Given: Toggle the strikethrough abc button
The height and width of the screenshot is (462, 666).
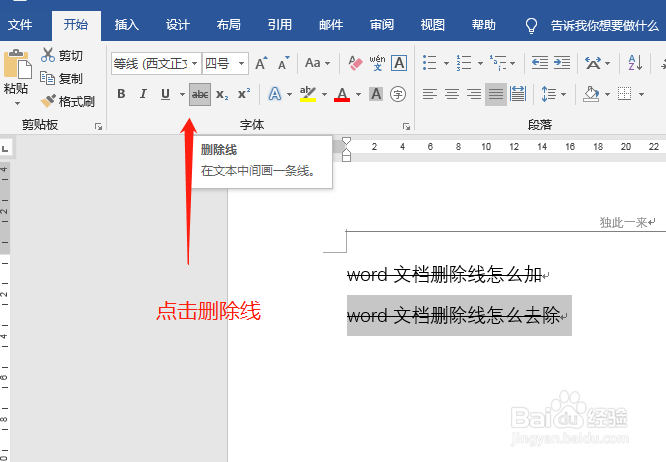Looking at the screenshot, I should [x=200, y=94].
